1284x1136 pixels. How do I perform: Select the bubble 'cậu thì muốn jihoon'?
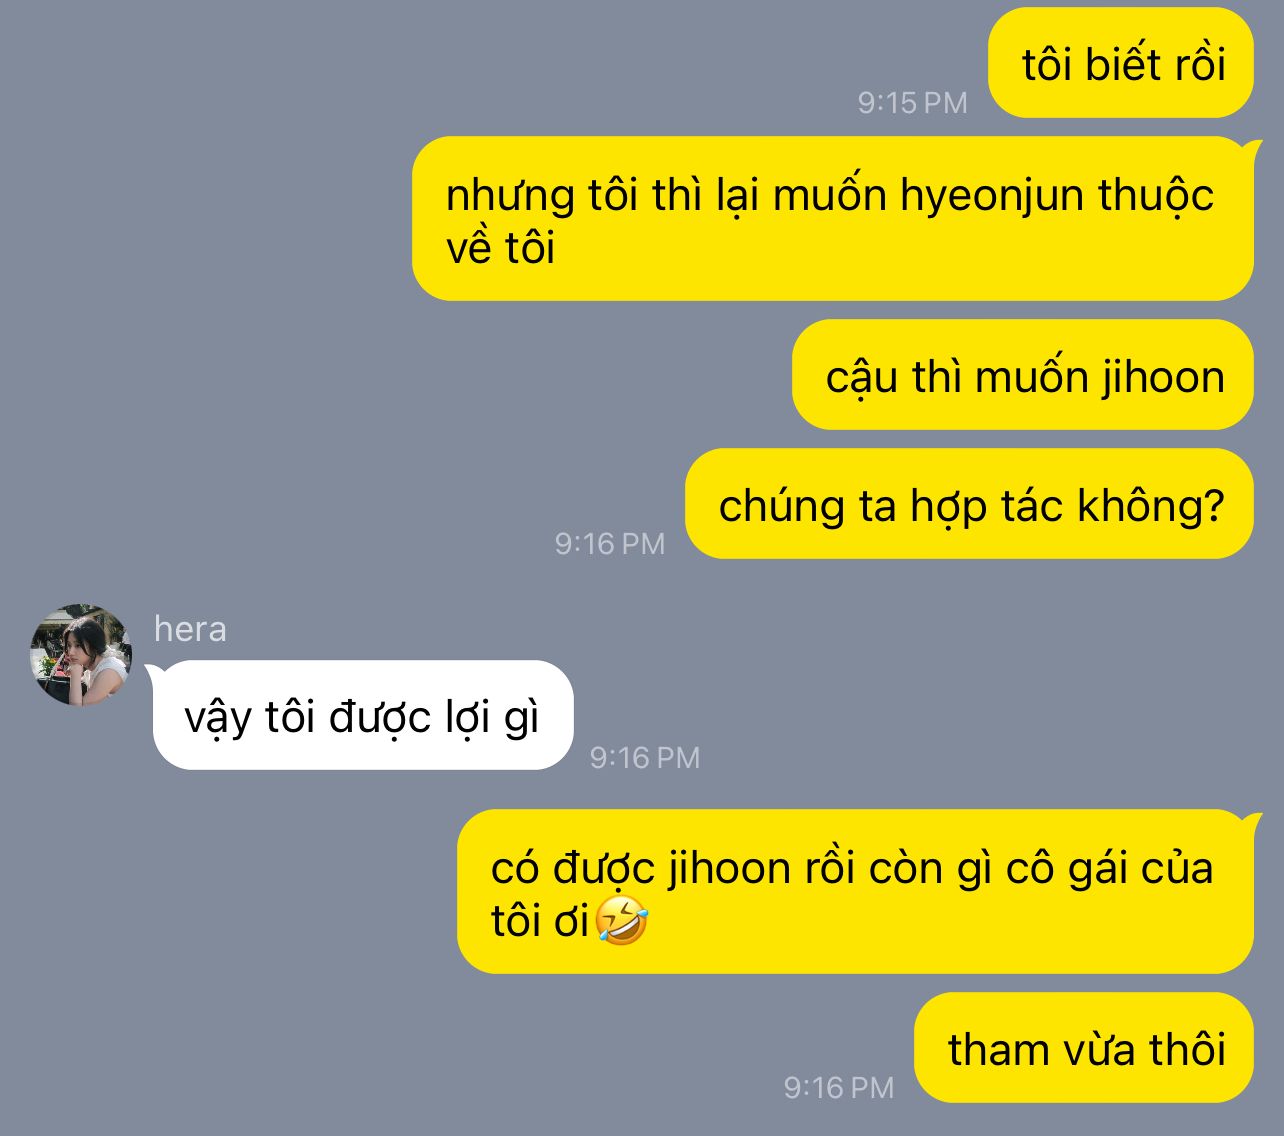click(x=1023, y=375)
